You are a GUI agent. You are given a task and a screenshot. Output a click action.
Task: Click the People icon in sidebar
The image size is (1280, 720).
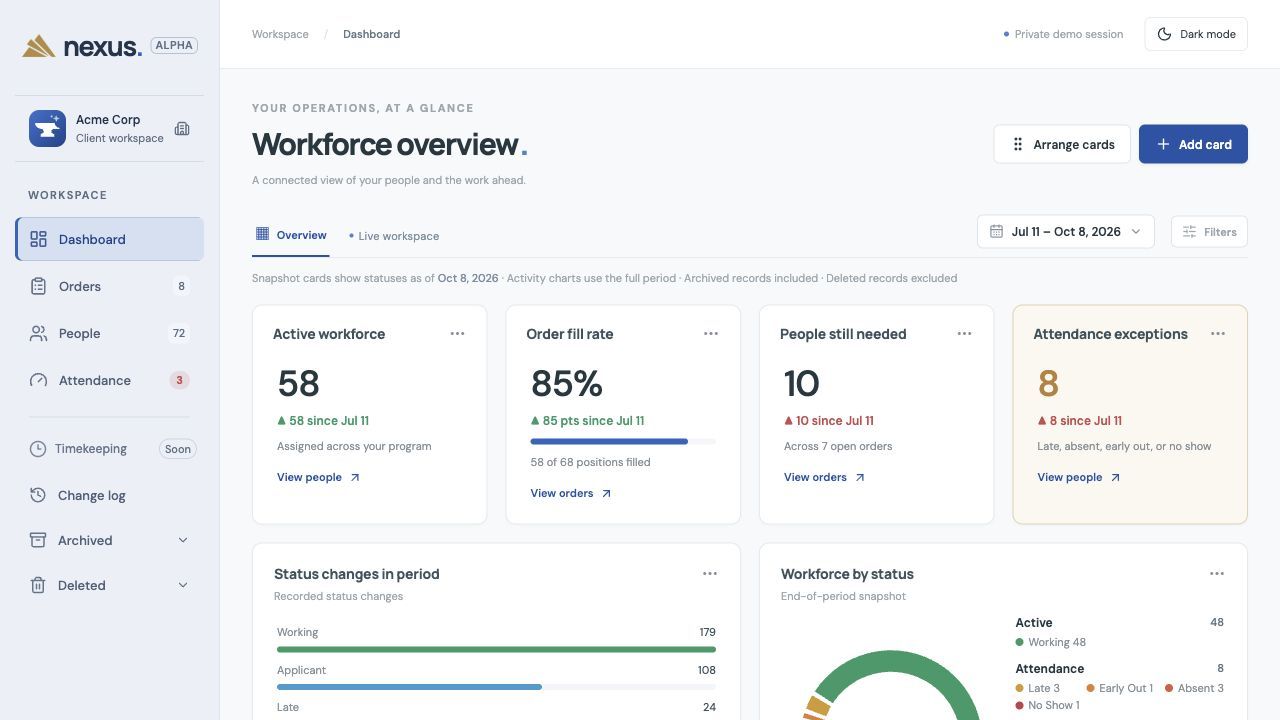coord(38,333)
